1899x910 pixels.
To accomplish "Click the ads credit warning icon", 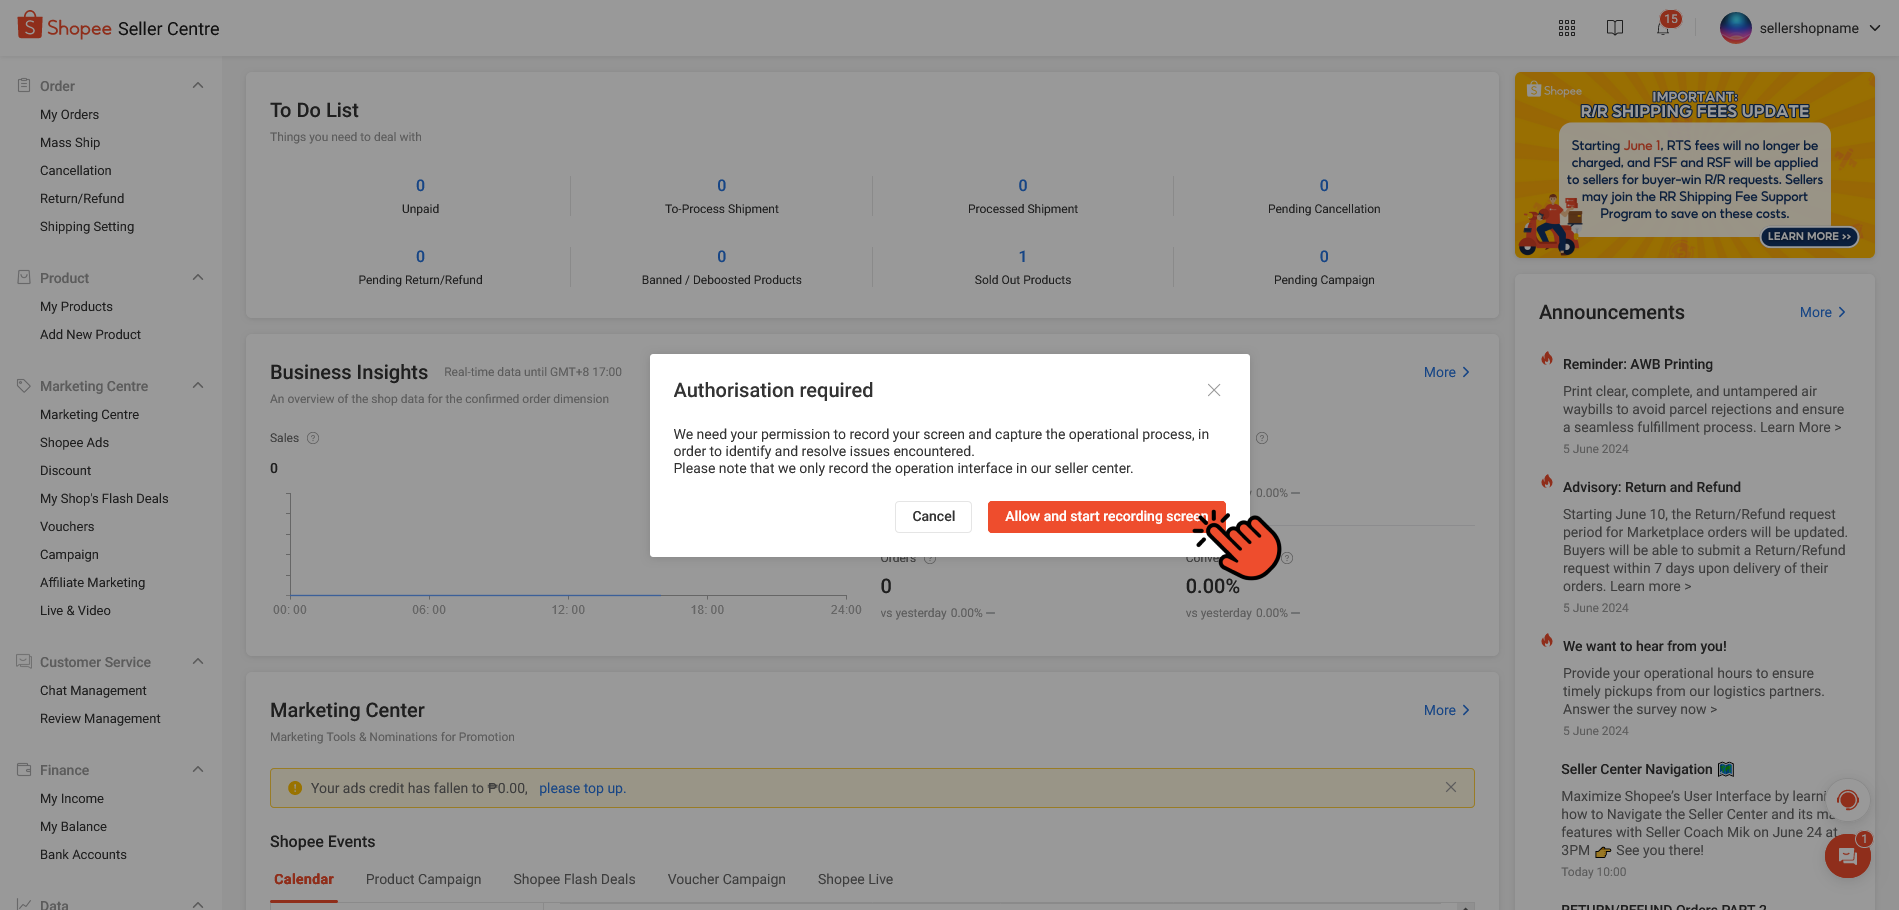I will pyautogui.click(x=295, y=788).
